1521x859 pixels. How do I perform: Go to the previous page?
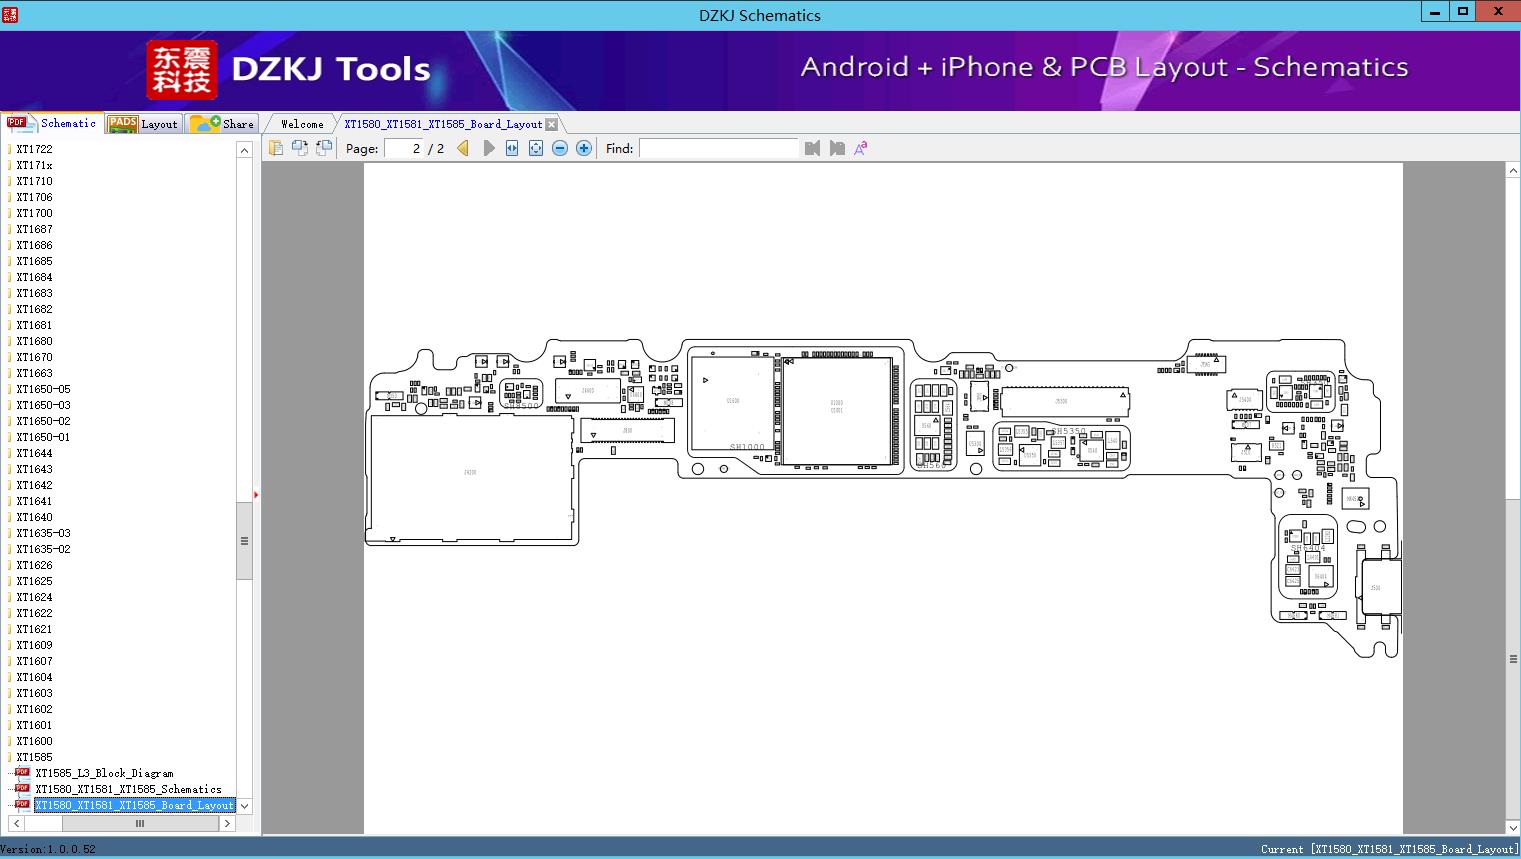(463, 148)
